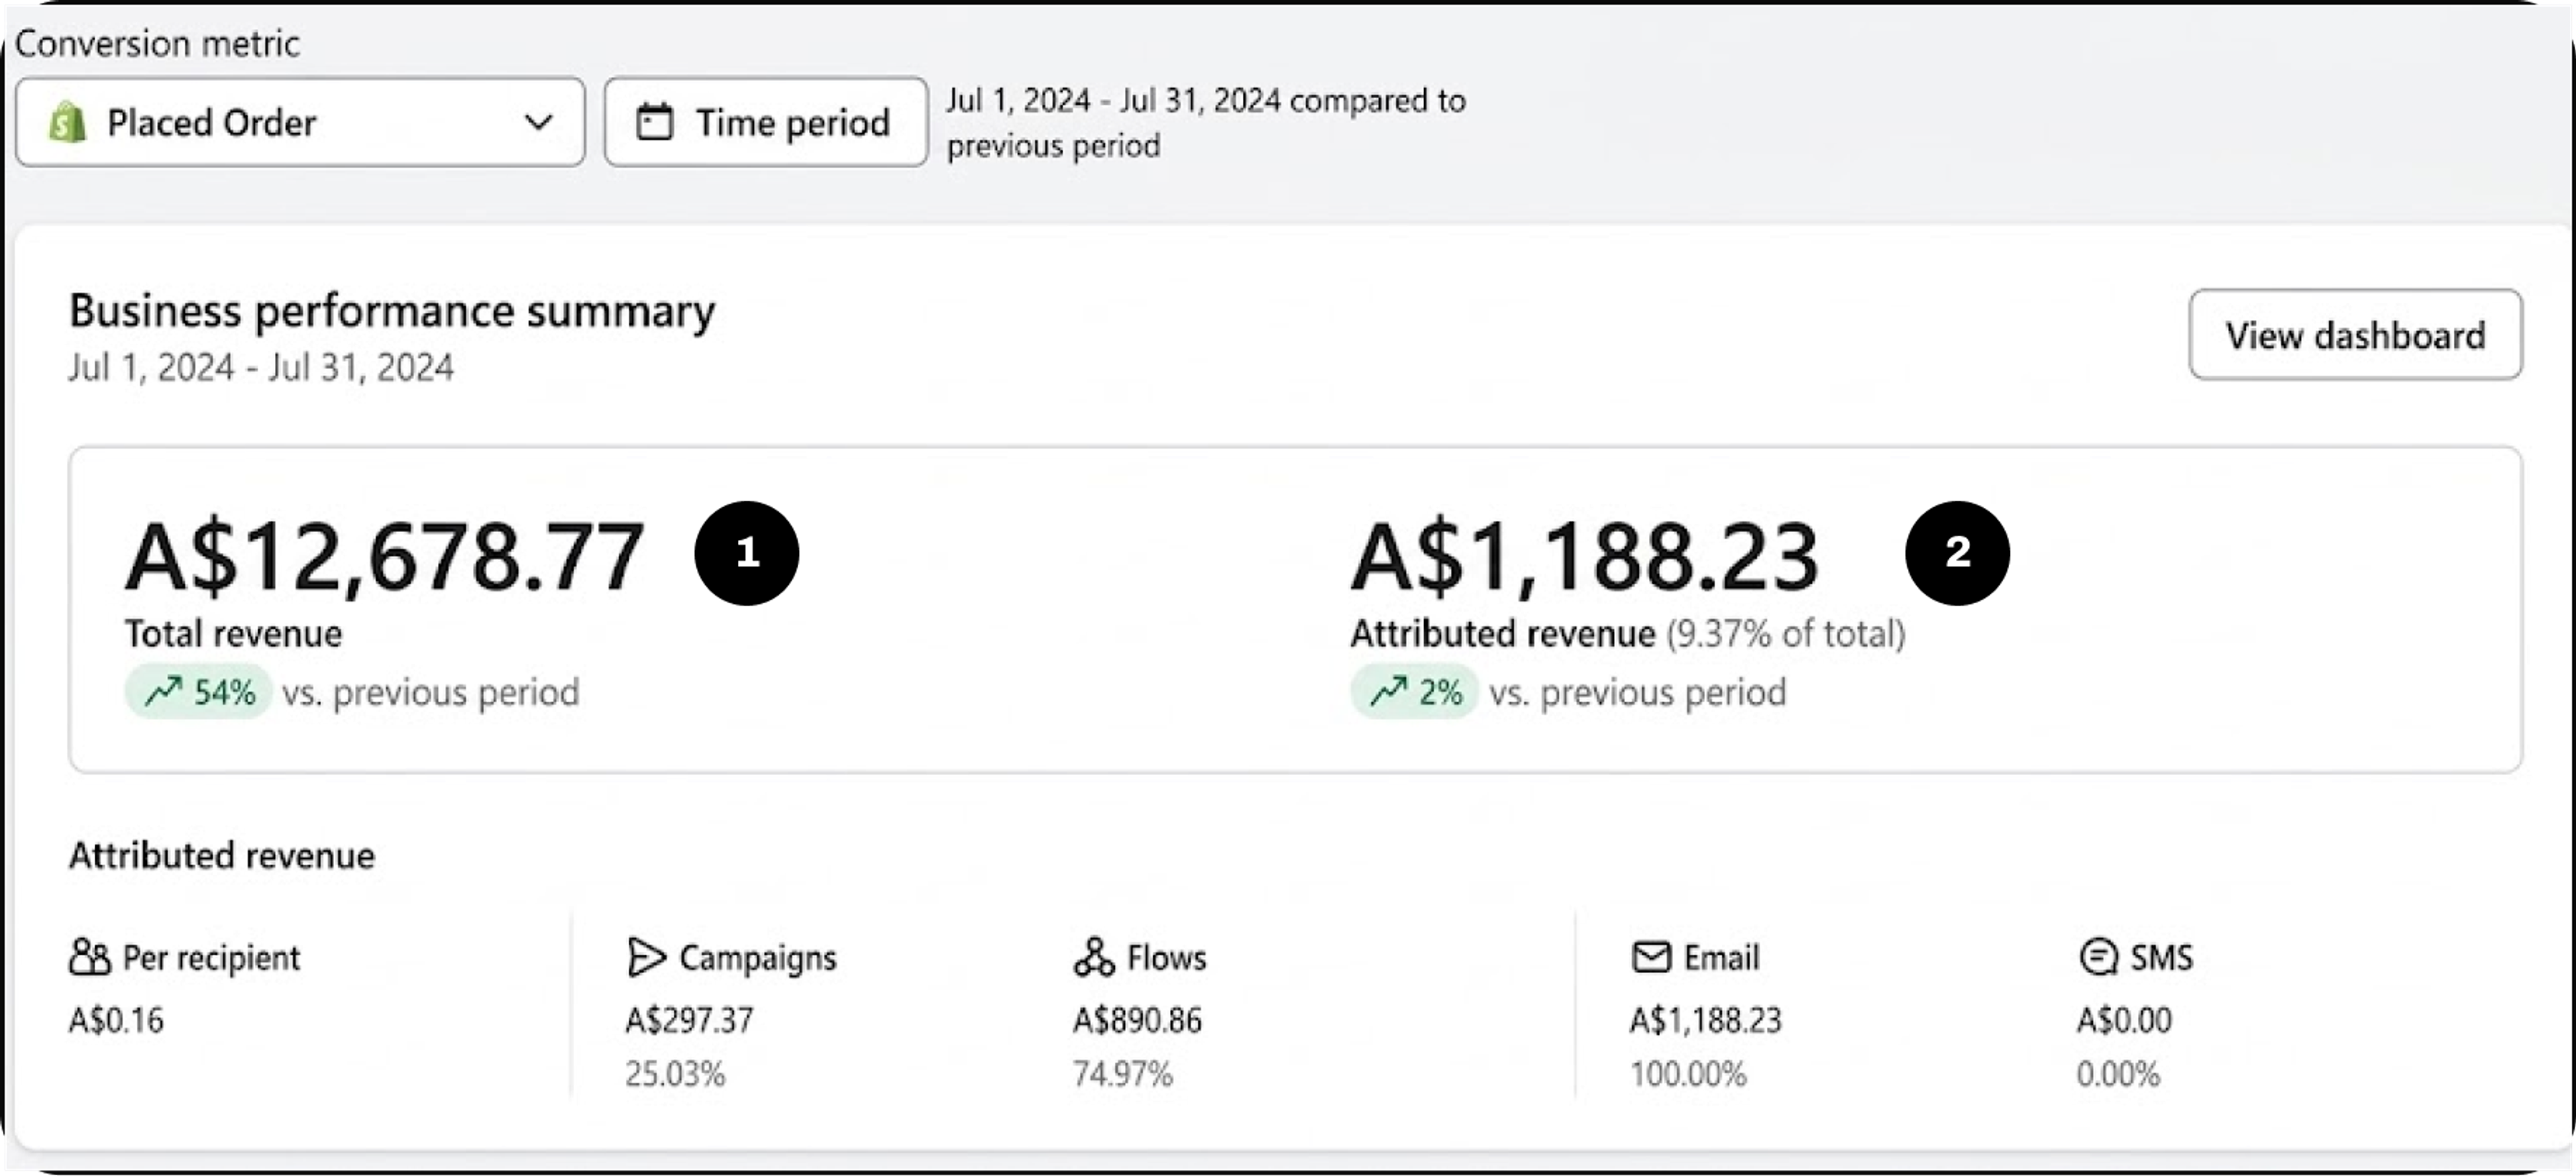Click the calendar icon in Time period

pos(655,122)
